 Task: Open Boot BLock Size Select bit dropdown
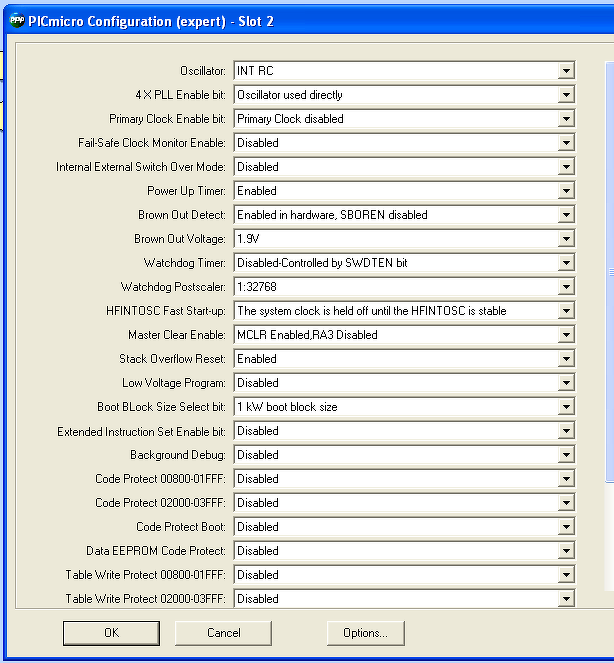(404, 407)
